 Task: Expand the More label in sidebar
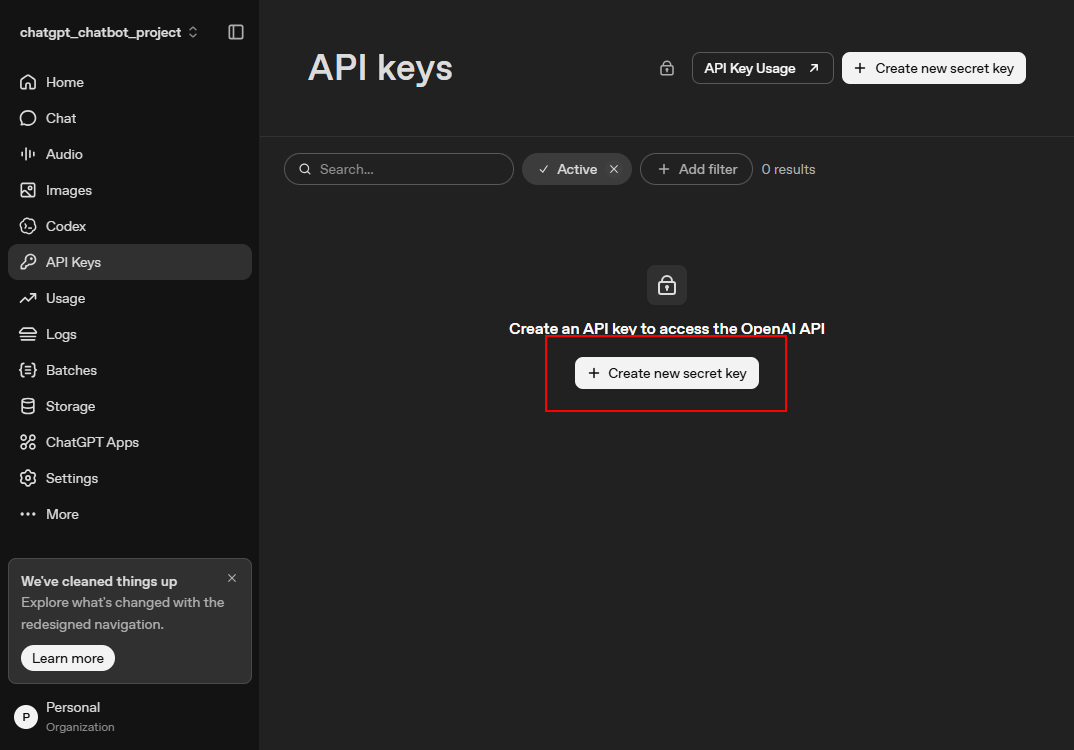[62, 514]
